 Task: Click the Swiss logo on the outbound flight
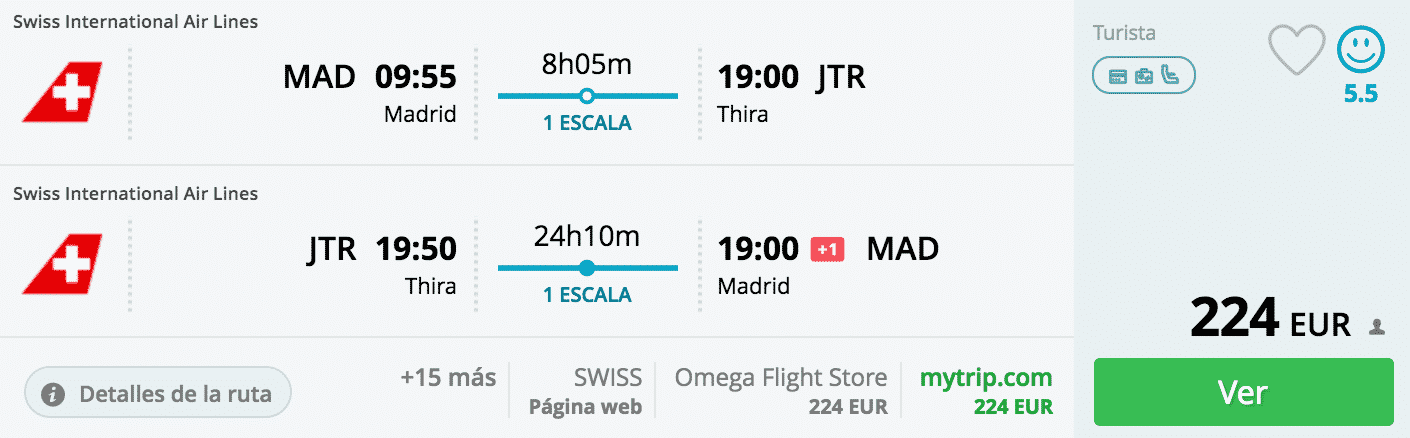[62, 92]
